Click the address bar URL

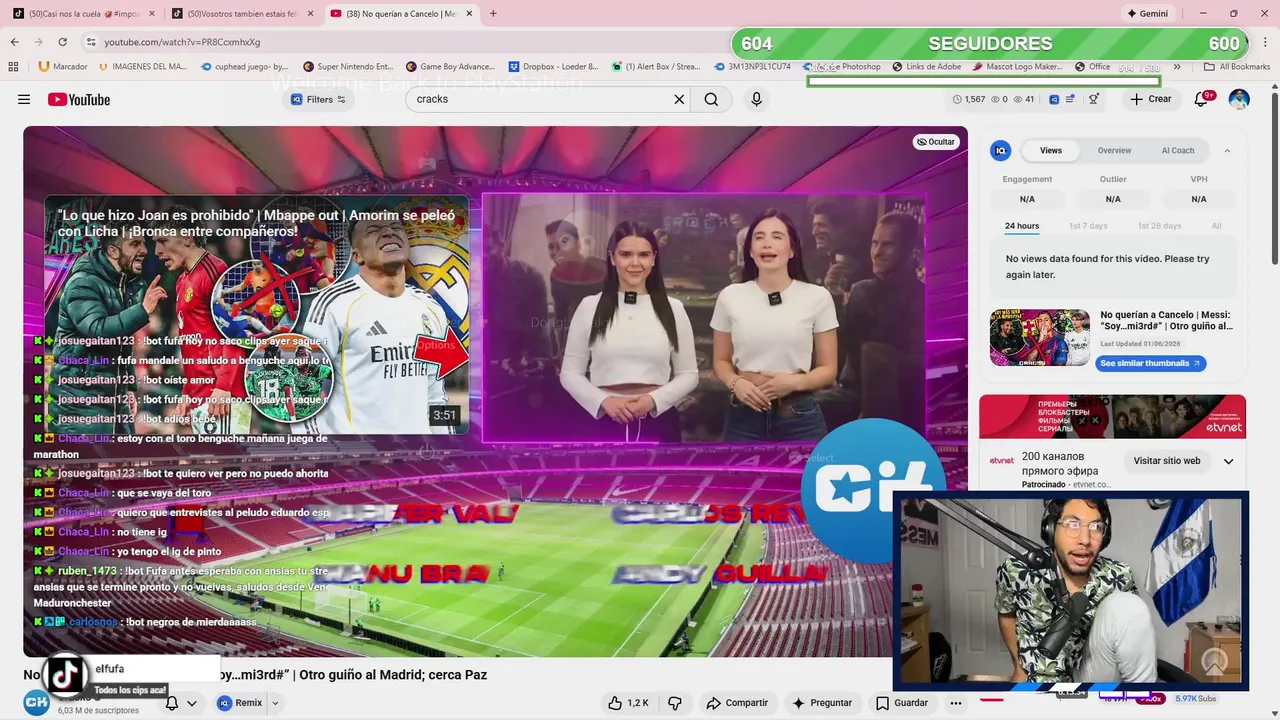point(182,42)
